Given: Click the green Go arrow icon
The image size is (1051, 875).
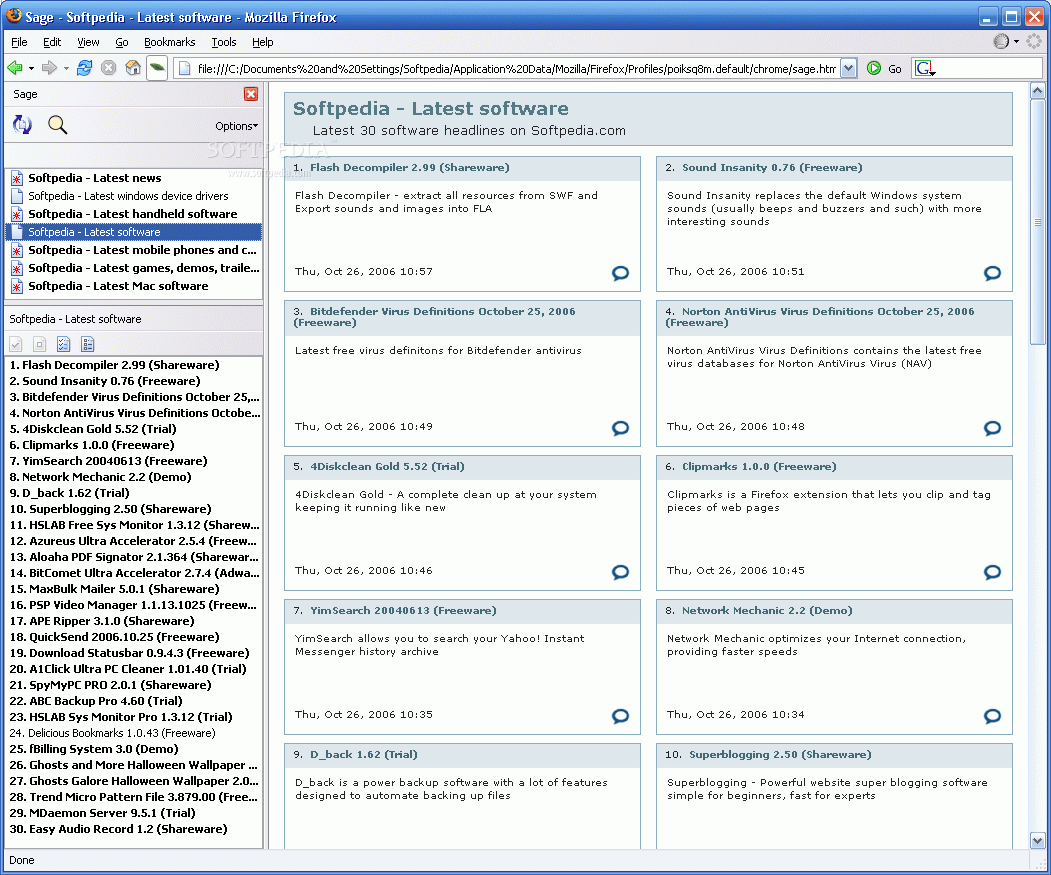Looking at the screenshot, I should pos(874,68).
